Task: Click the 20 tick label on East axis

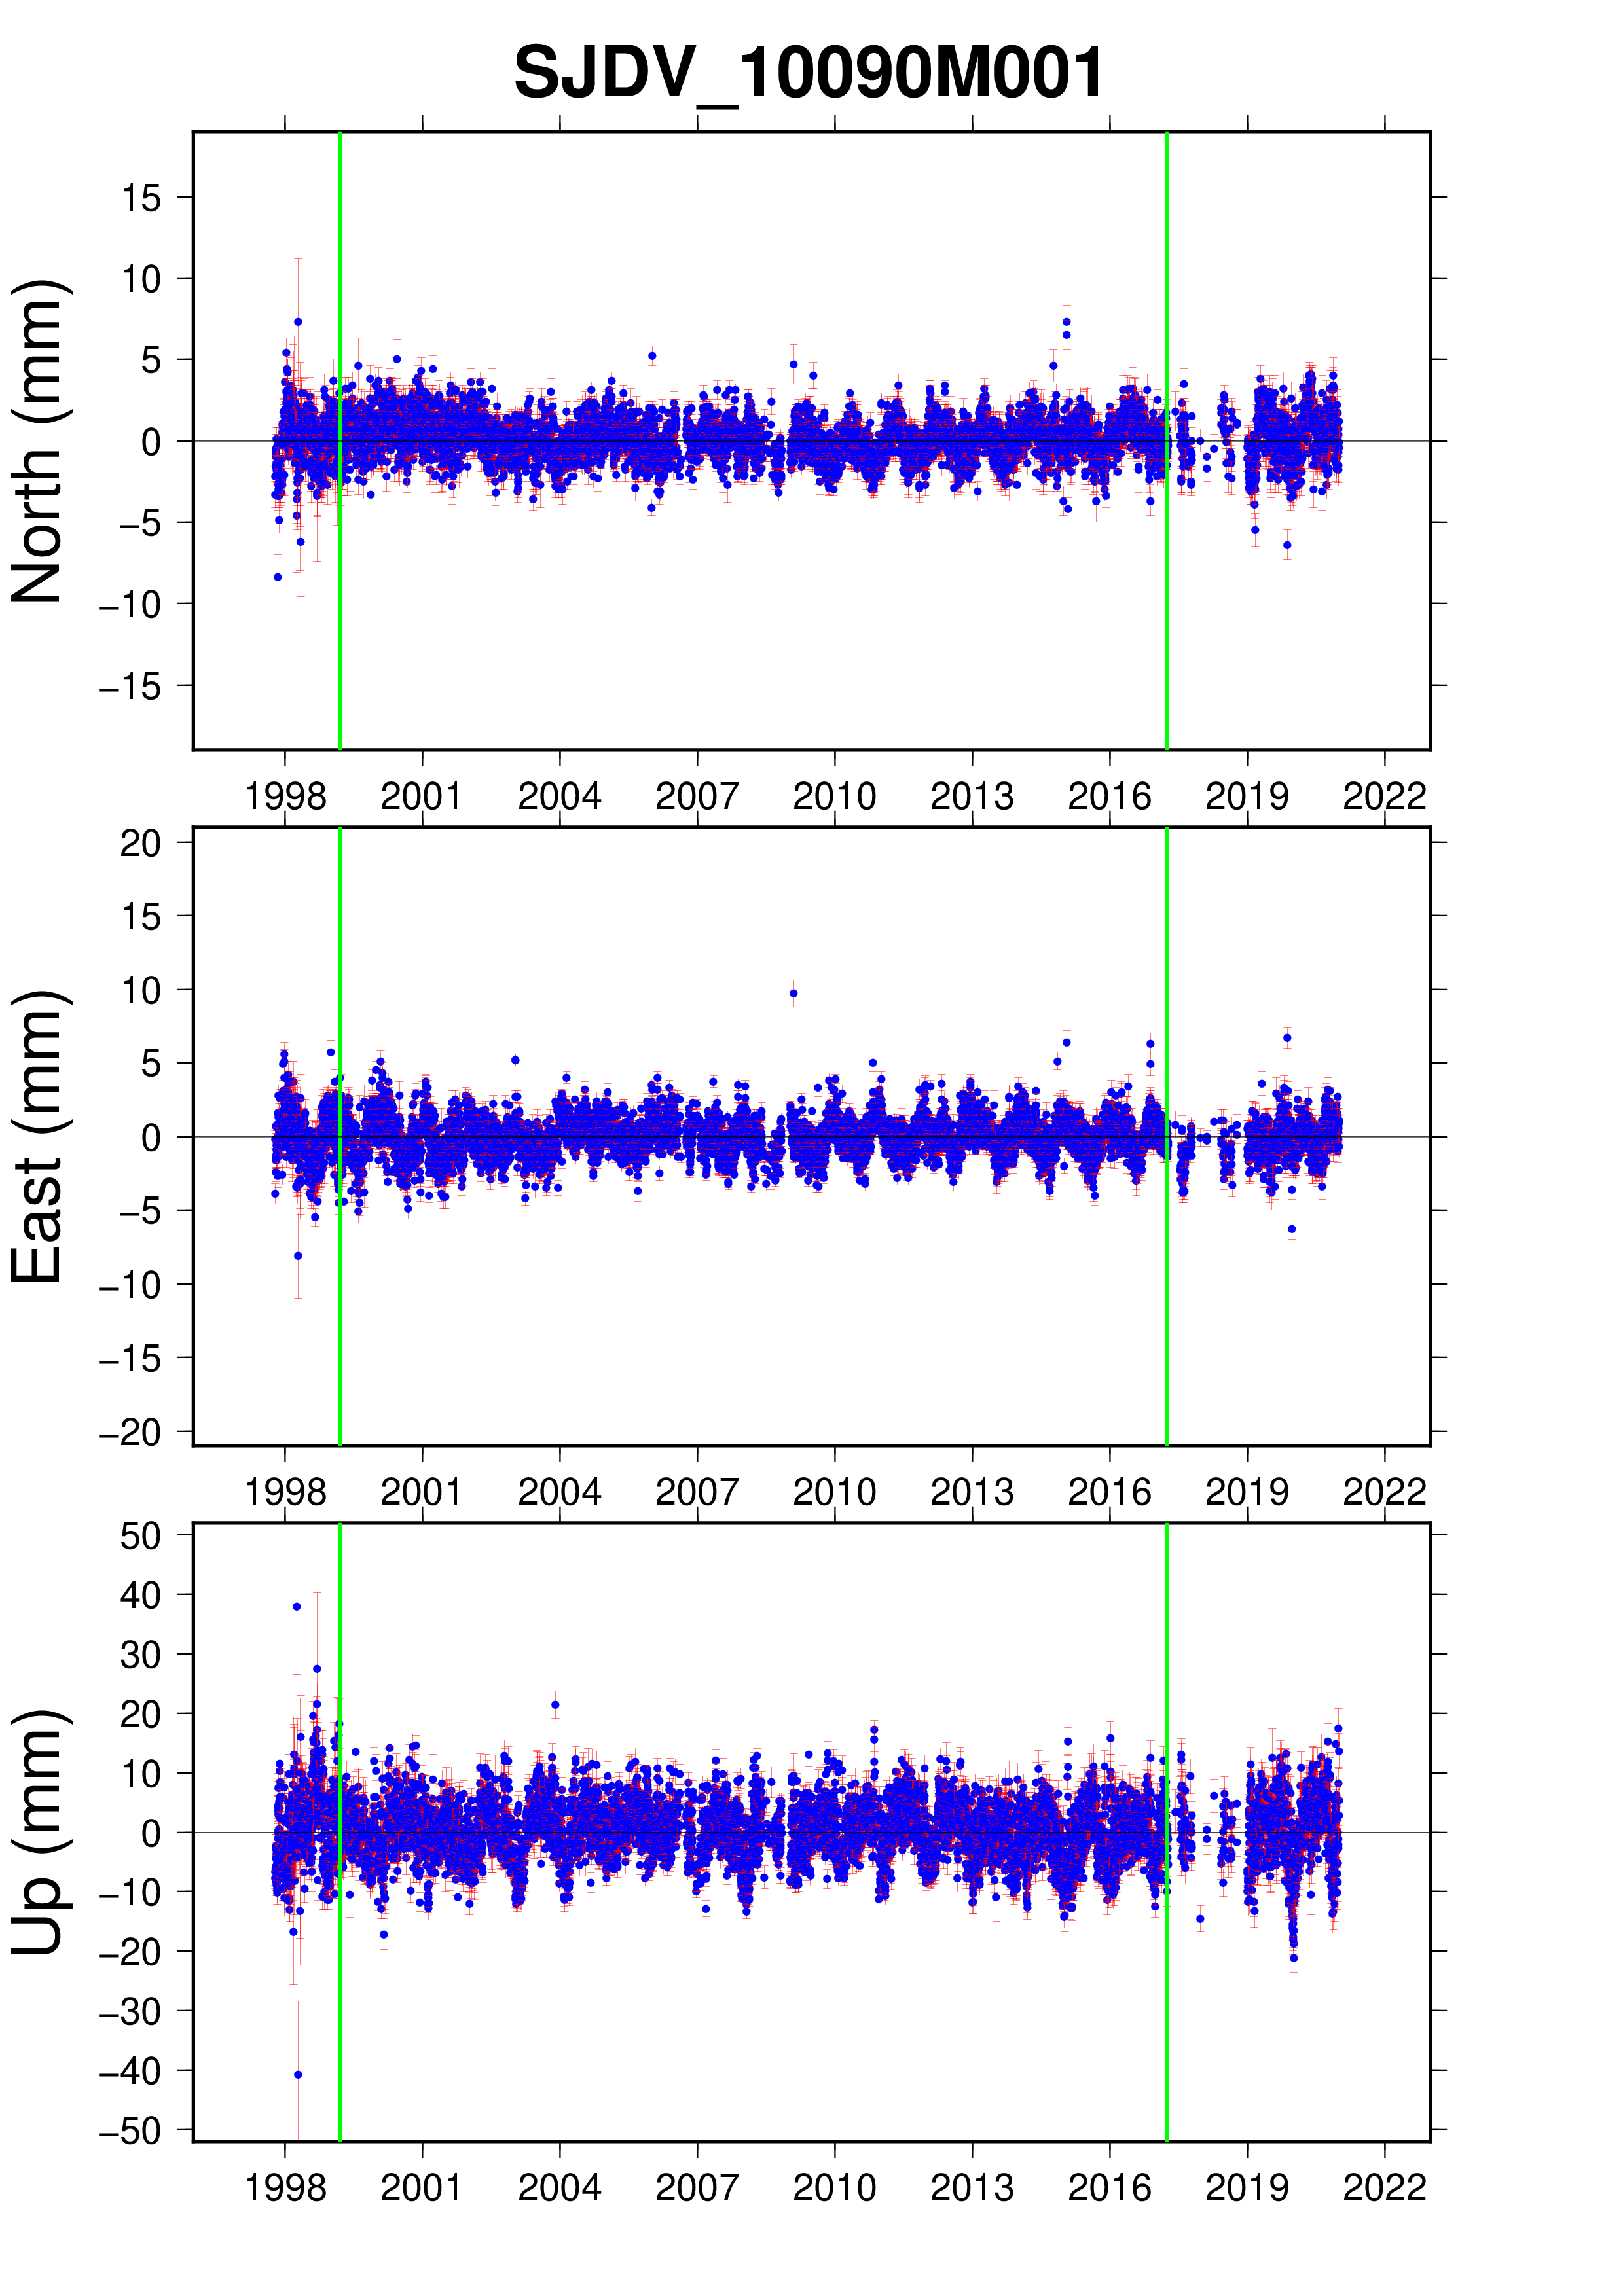Action: click(141, 843)
